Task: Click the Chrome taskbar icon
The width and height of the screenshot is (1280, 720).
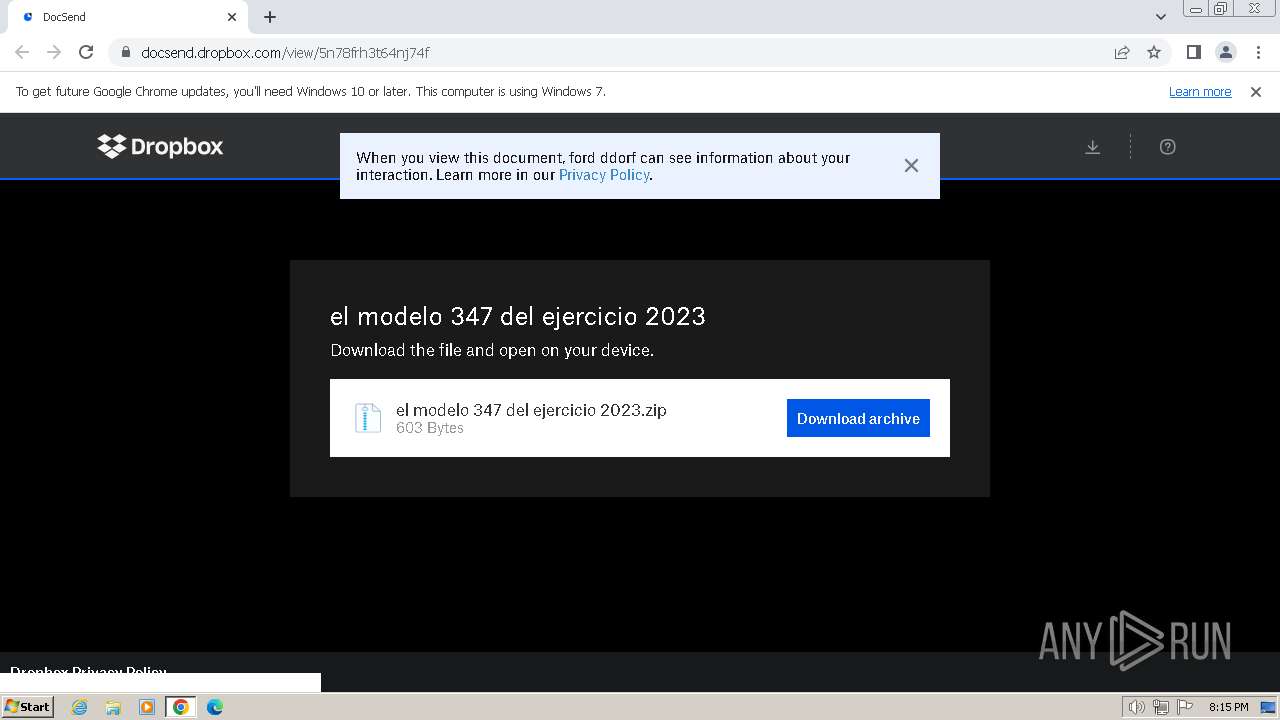Action: tap(181, 707)
